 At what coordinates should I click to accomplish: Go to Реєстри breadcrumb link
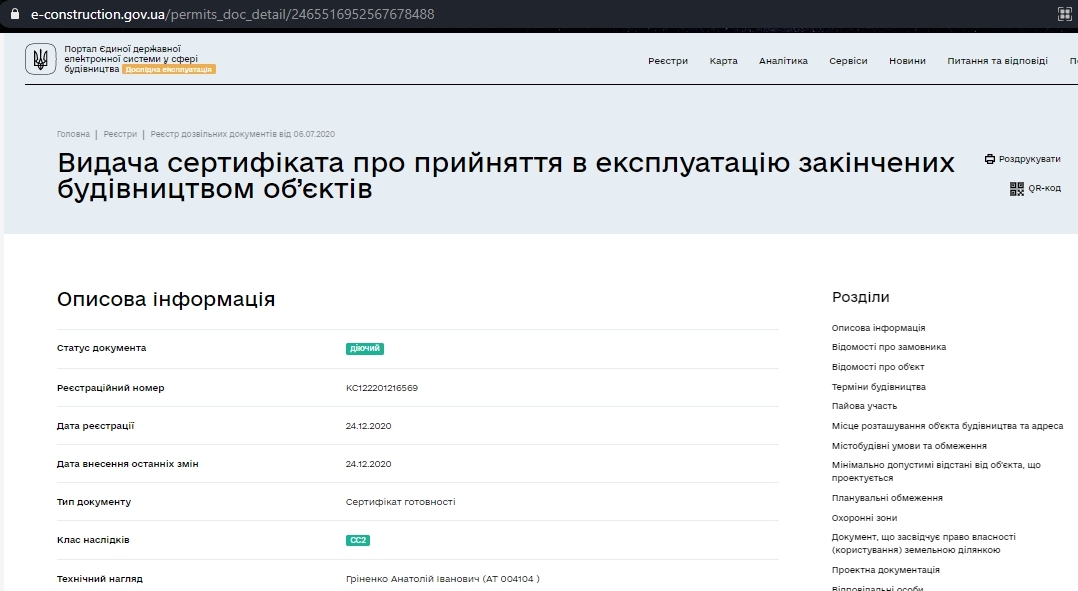[120, 134]
